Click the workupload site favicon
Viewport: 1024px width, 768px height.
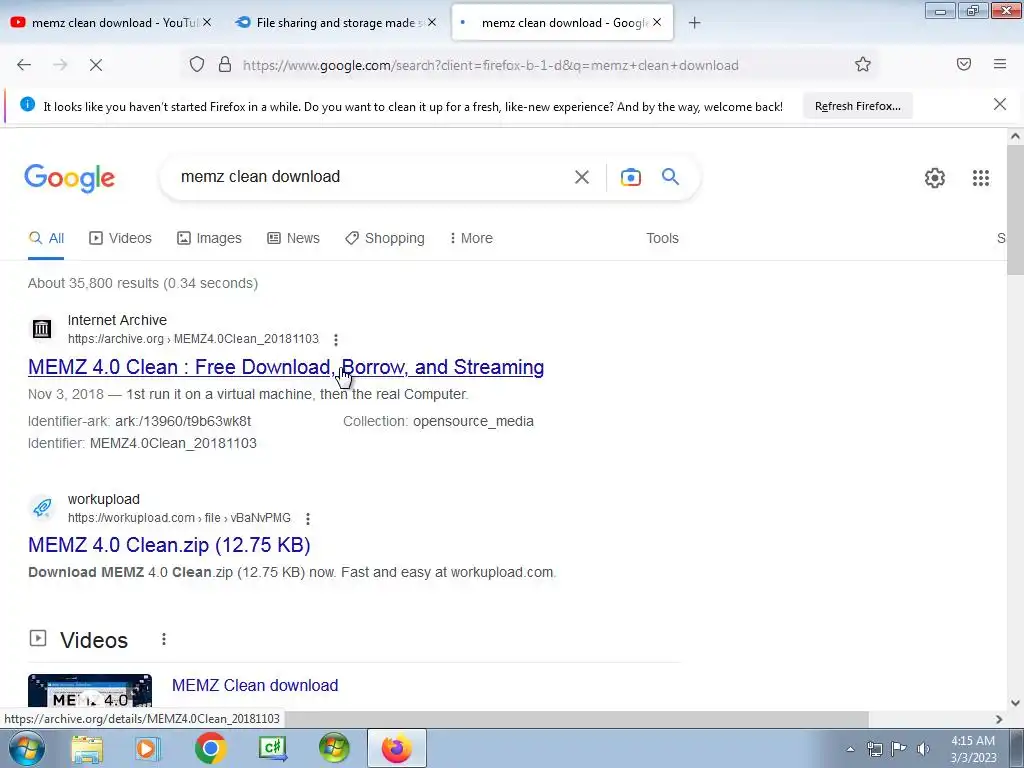click(x=42, y=507)
